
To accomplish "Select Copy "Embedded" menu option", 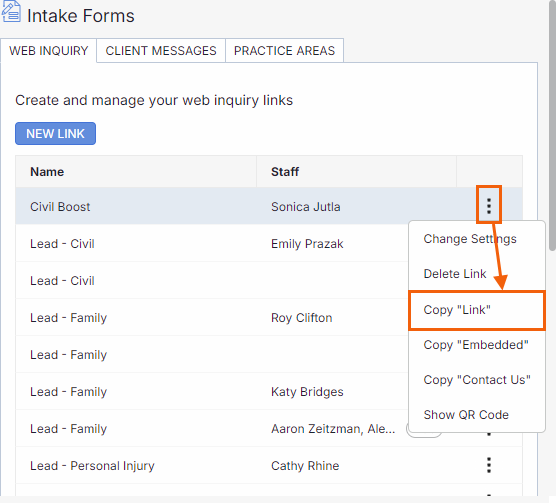I will (477, 345).
